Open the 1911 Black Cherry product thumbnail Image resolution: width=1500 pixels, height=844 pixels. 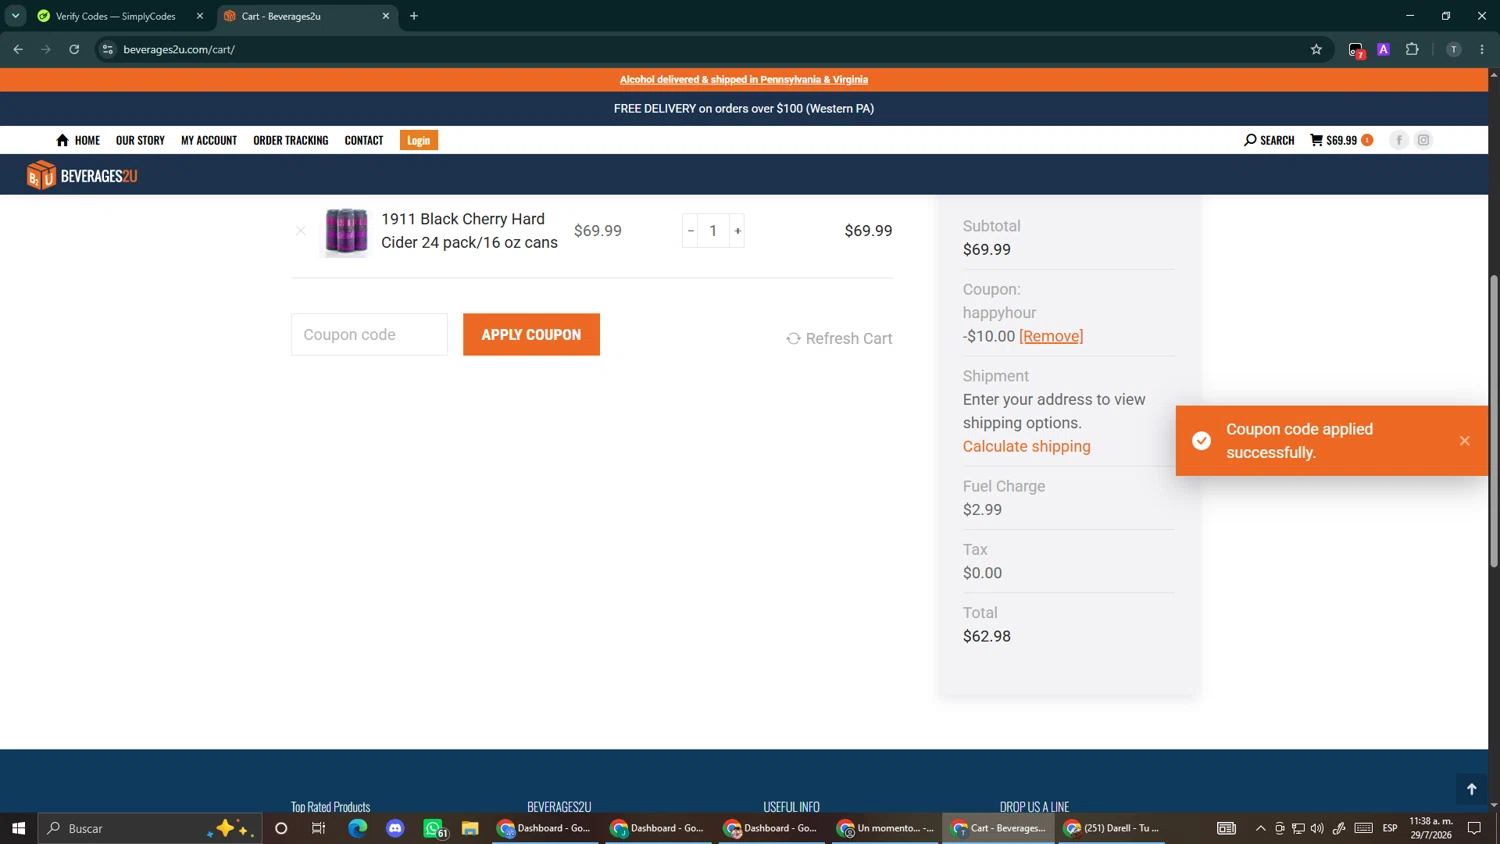[346, 231]
